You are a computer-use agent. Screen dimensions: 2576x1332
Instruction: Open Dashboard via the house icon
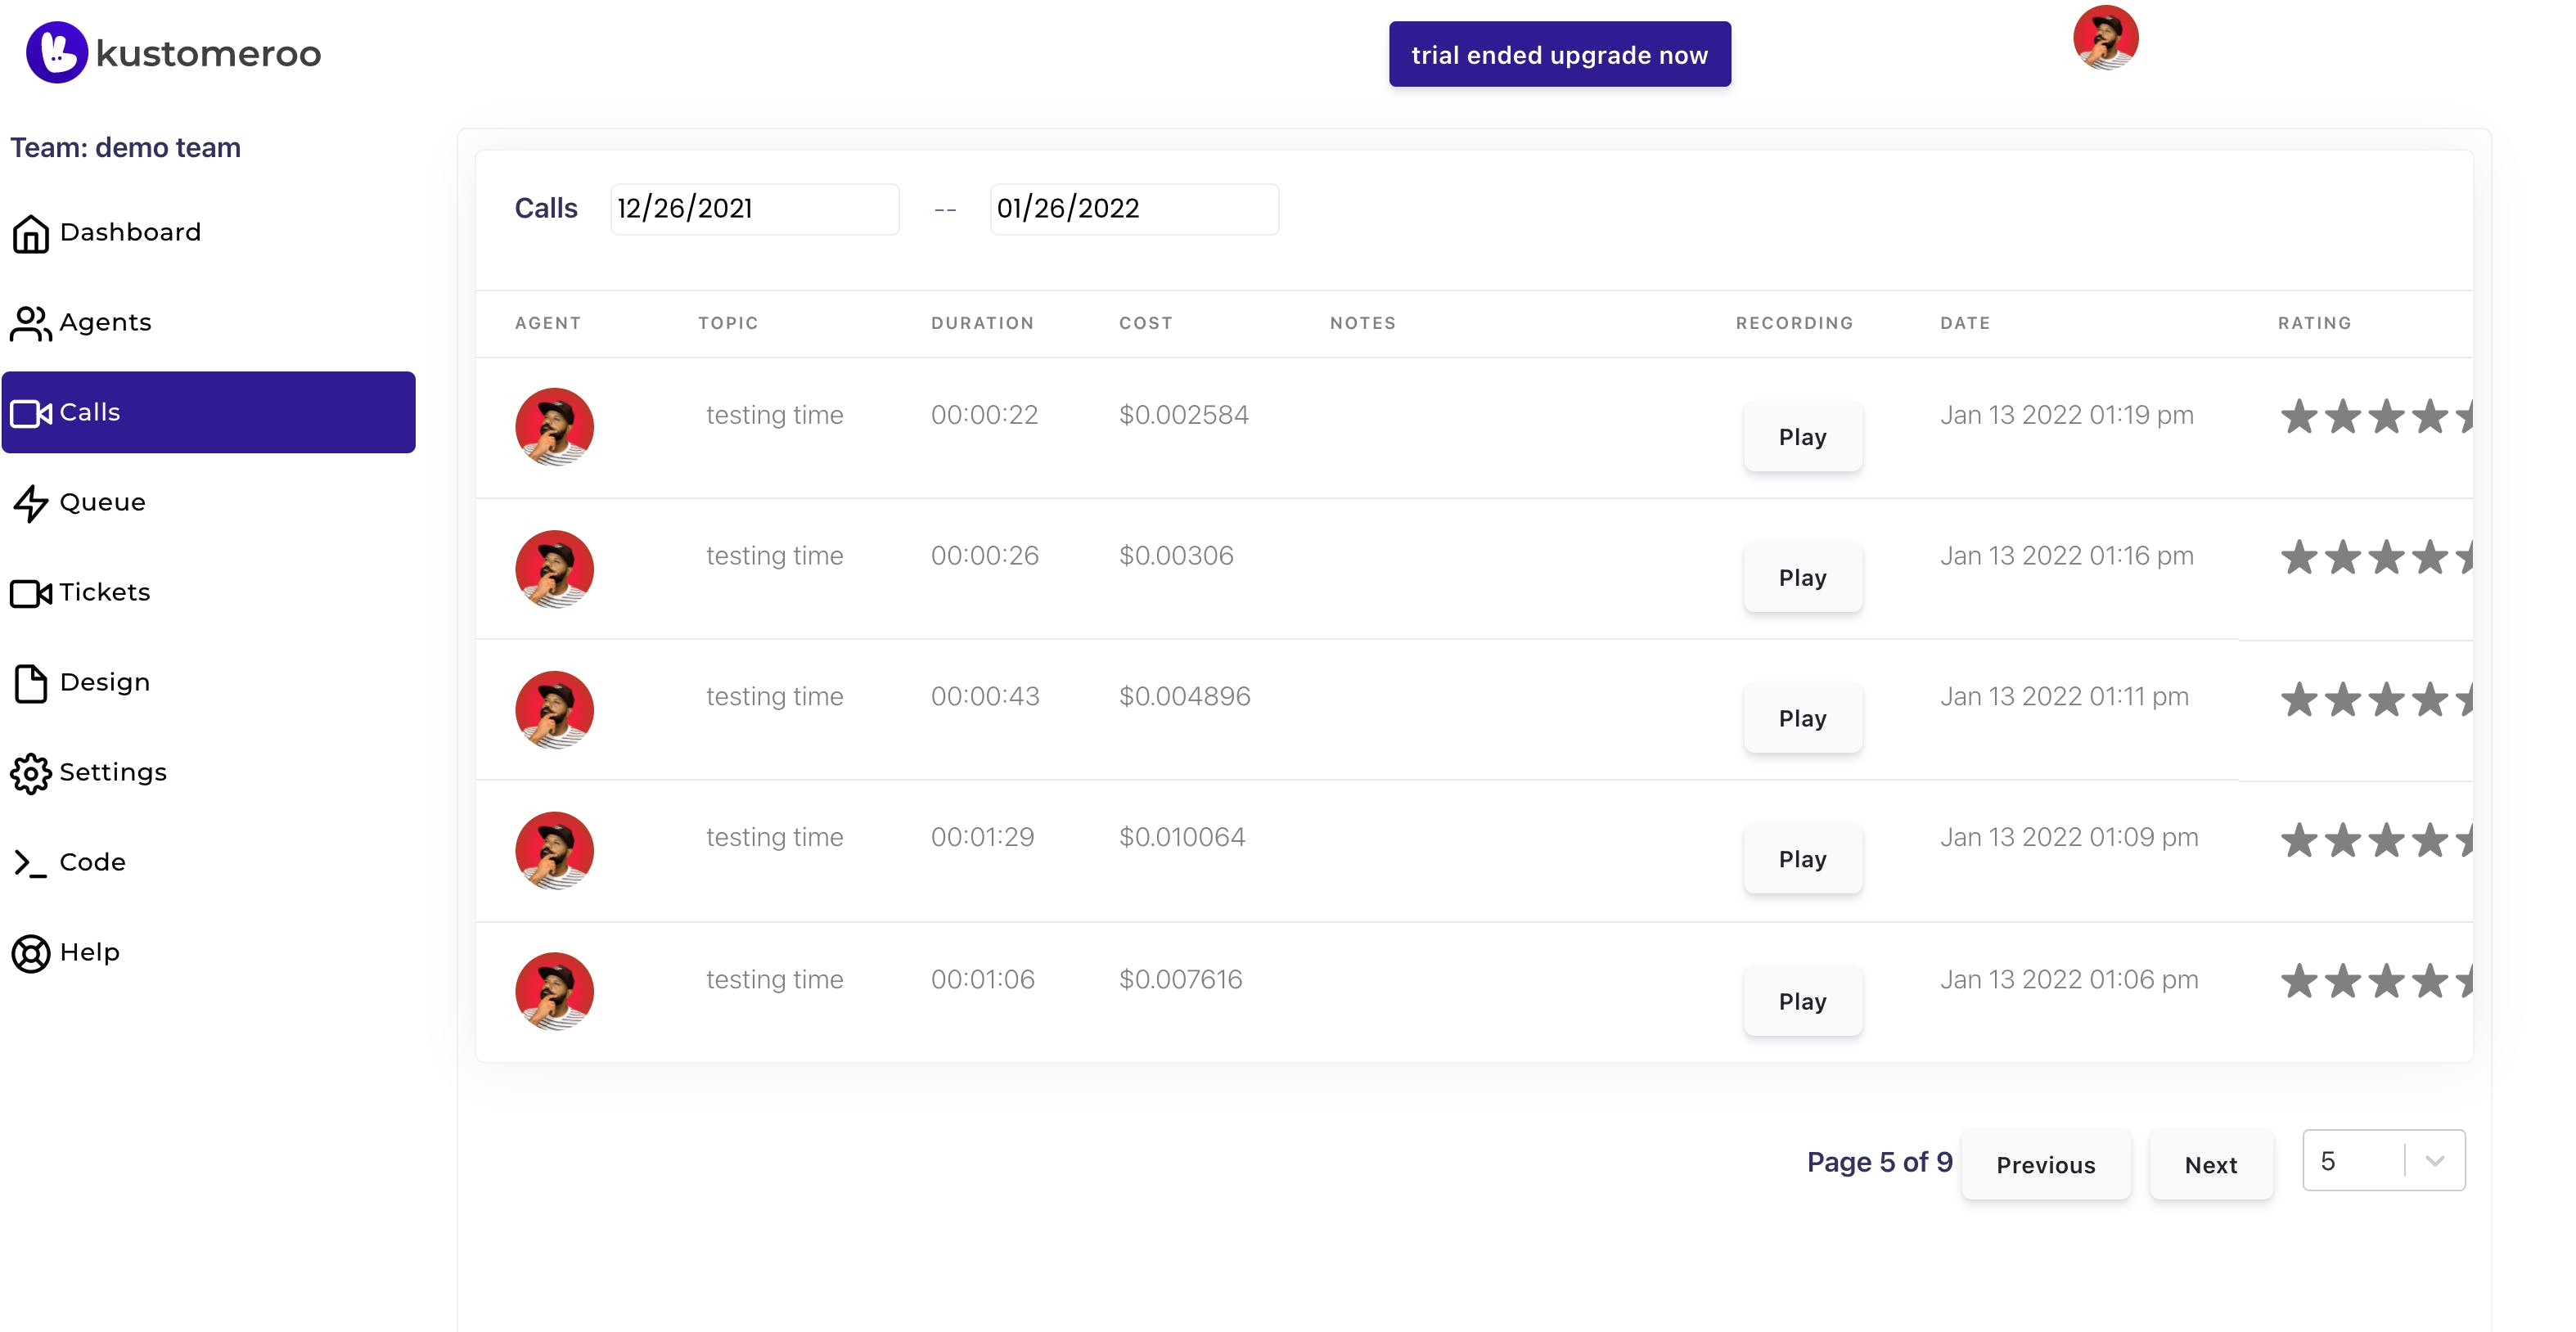coord(30,234)
